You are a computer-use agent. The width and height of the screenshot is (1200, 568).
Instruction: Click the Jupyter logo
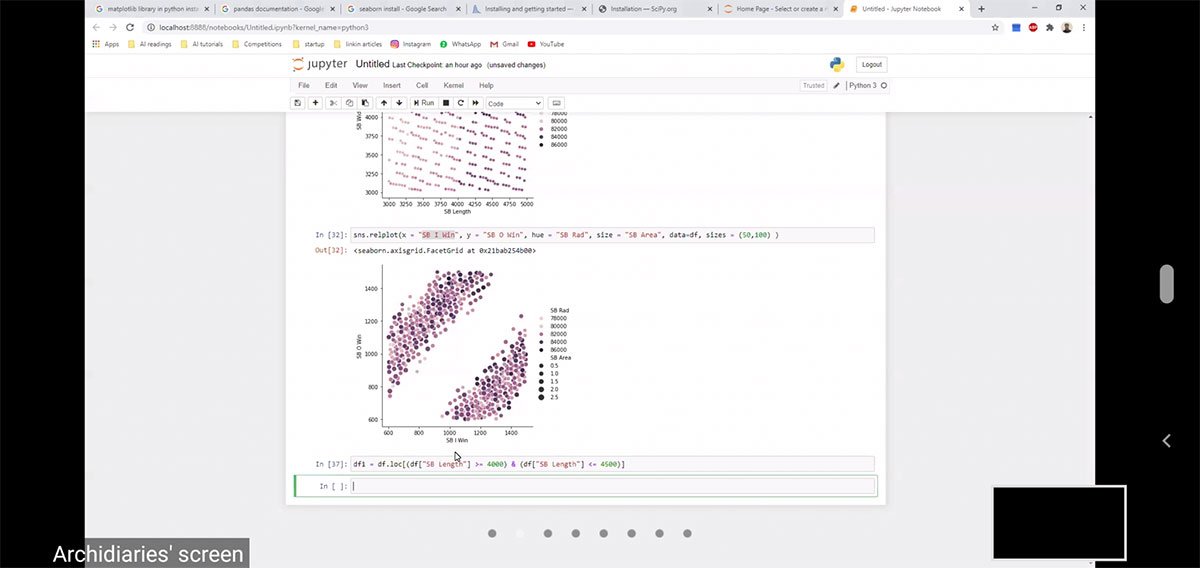pos(320,65)
